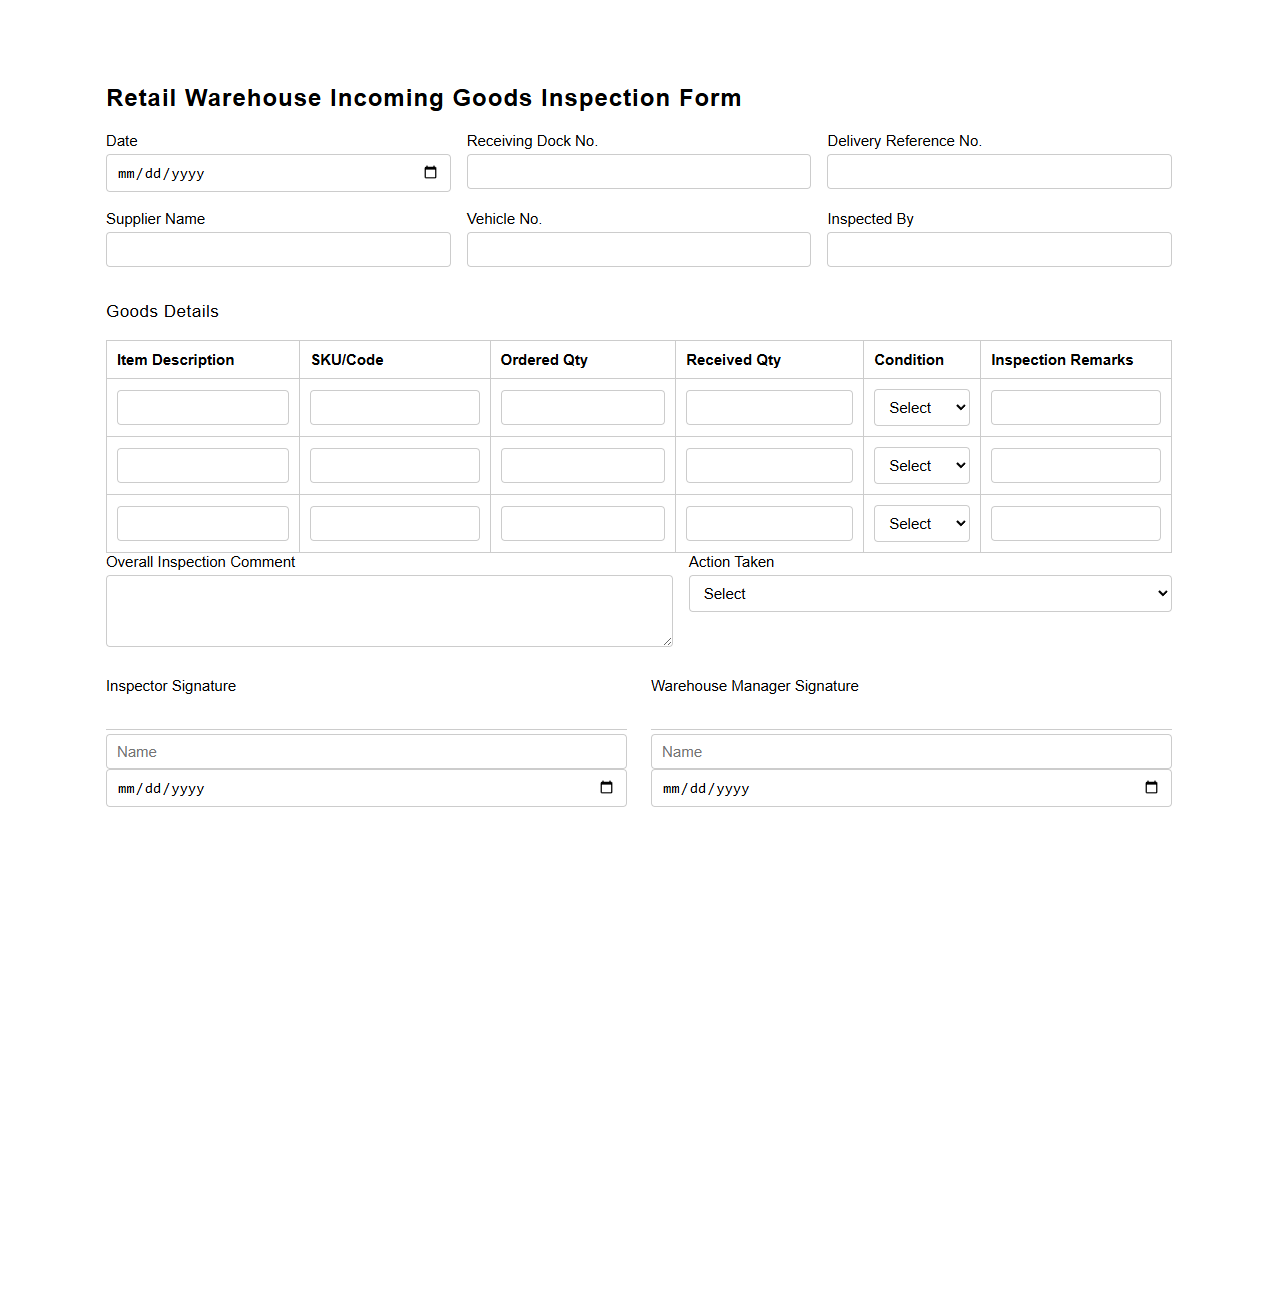Click the Receiving Dock No. field
Screen dimensions: 1278x1300
pos(638,171)
